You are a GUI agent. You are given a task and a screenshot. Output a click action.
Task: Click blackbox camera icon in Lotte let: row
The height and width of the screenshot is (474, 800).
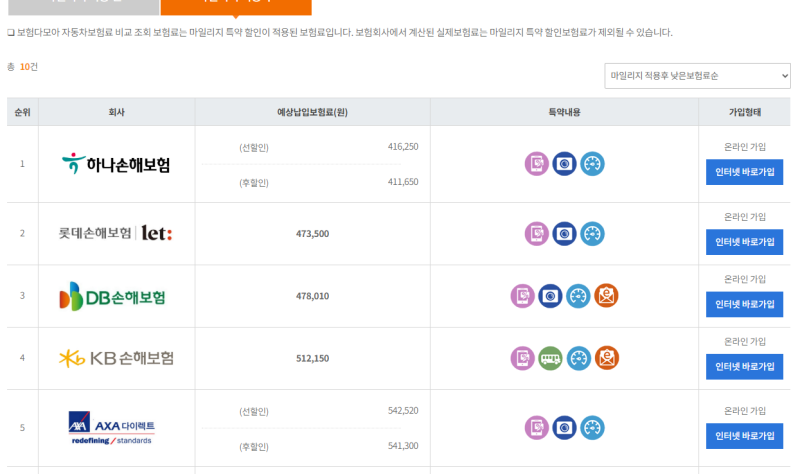coord(564,234)
